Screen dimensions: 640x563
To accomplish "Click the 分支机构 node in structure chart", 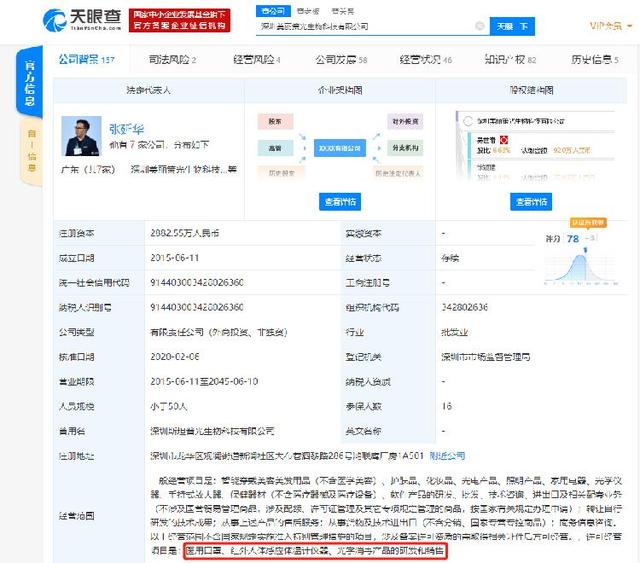I will tap(405, 148).
